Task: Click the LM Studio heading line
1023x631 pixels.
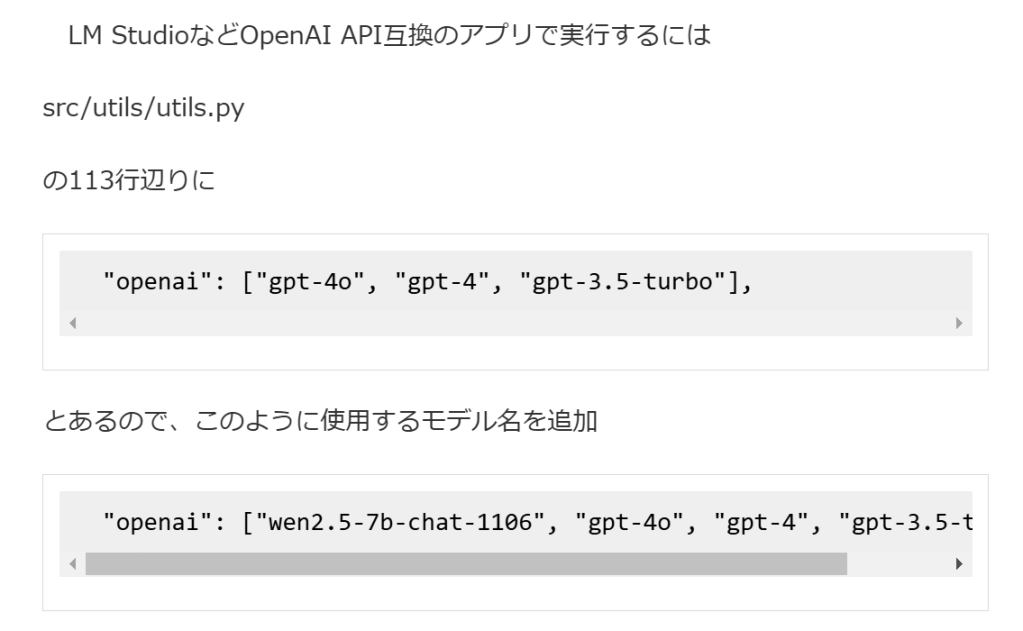Action: pos(390,38)
